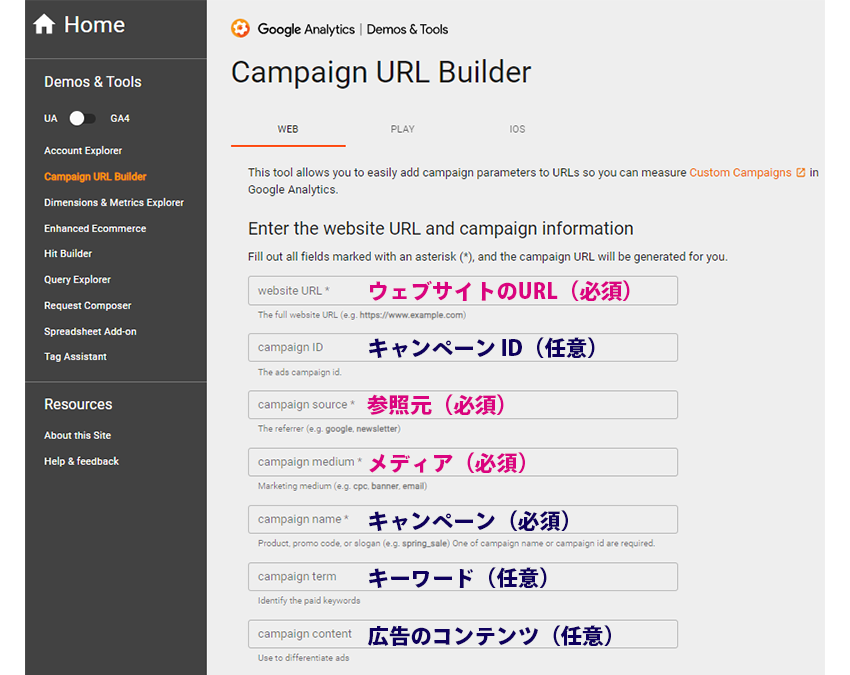This screenshot has width=850, height=675.
Task: Focus the campaign medium input field
Action: coord(463,462)
